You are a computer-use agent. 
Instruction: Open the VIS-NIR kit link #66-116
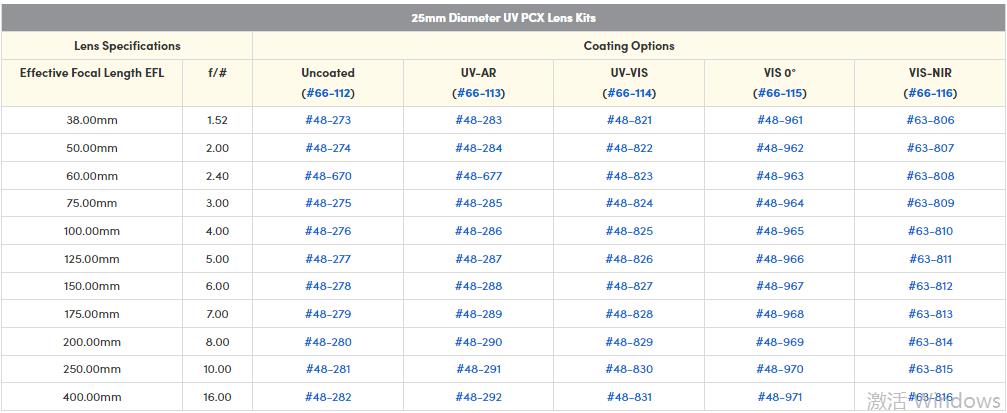point(930,93)
